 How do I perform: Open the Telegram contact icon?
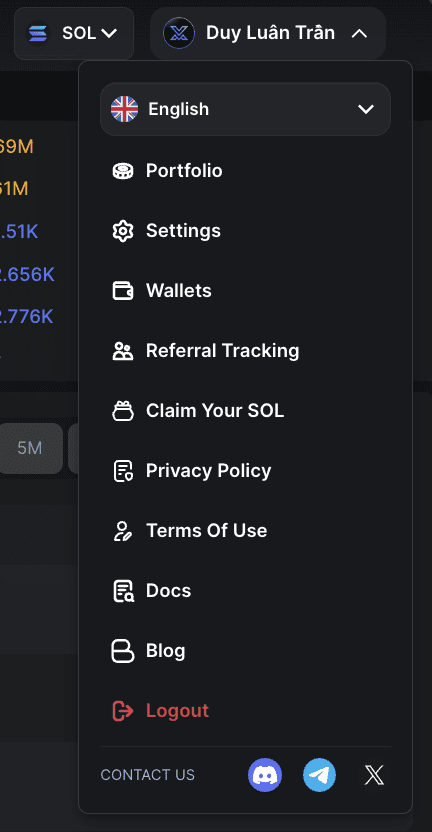click(319, 775)
